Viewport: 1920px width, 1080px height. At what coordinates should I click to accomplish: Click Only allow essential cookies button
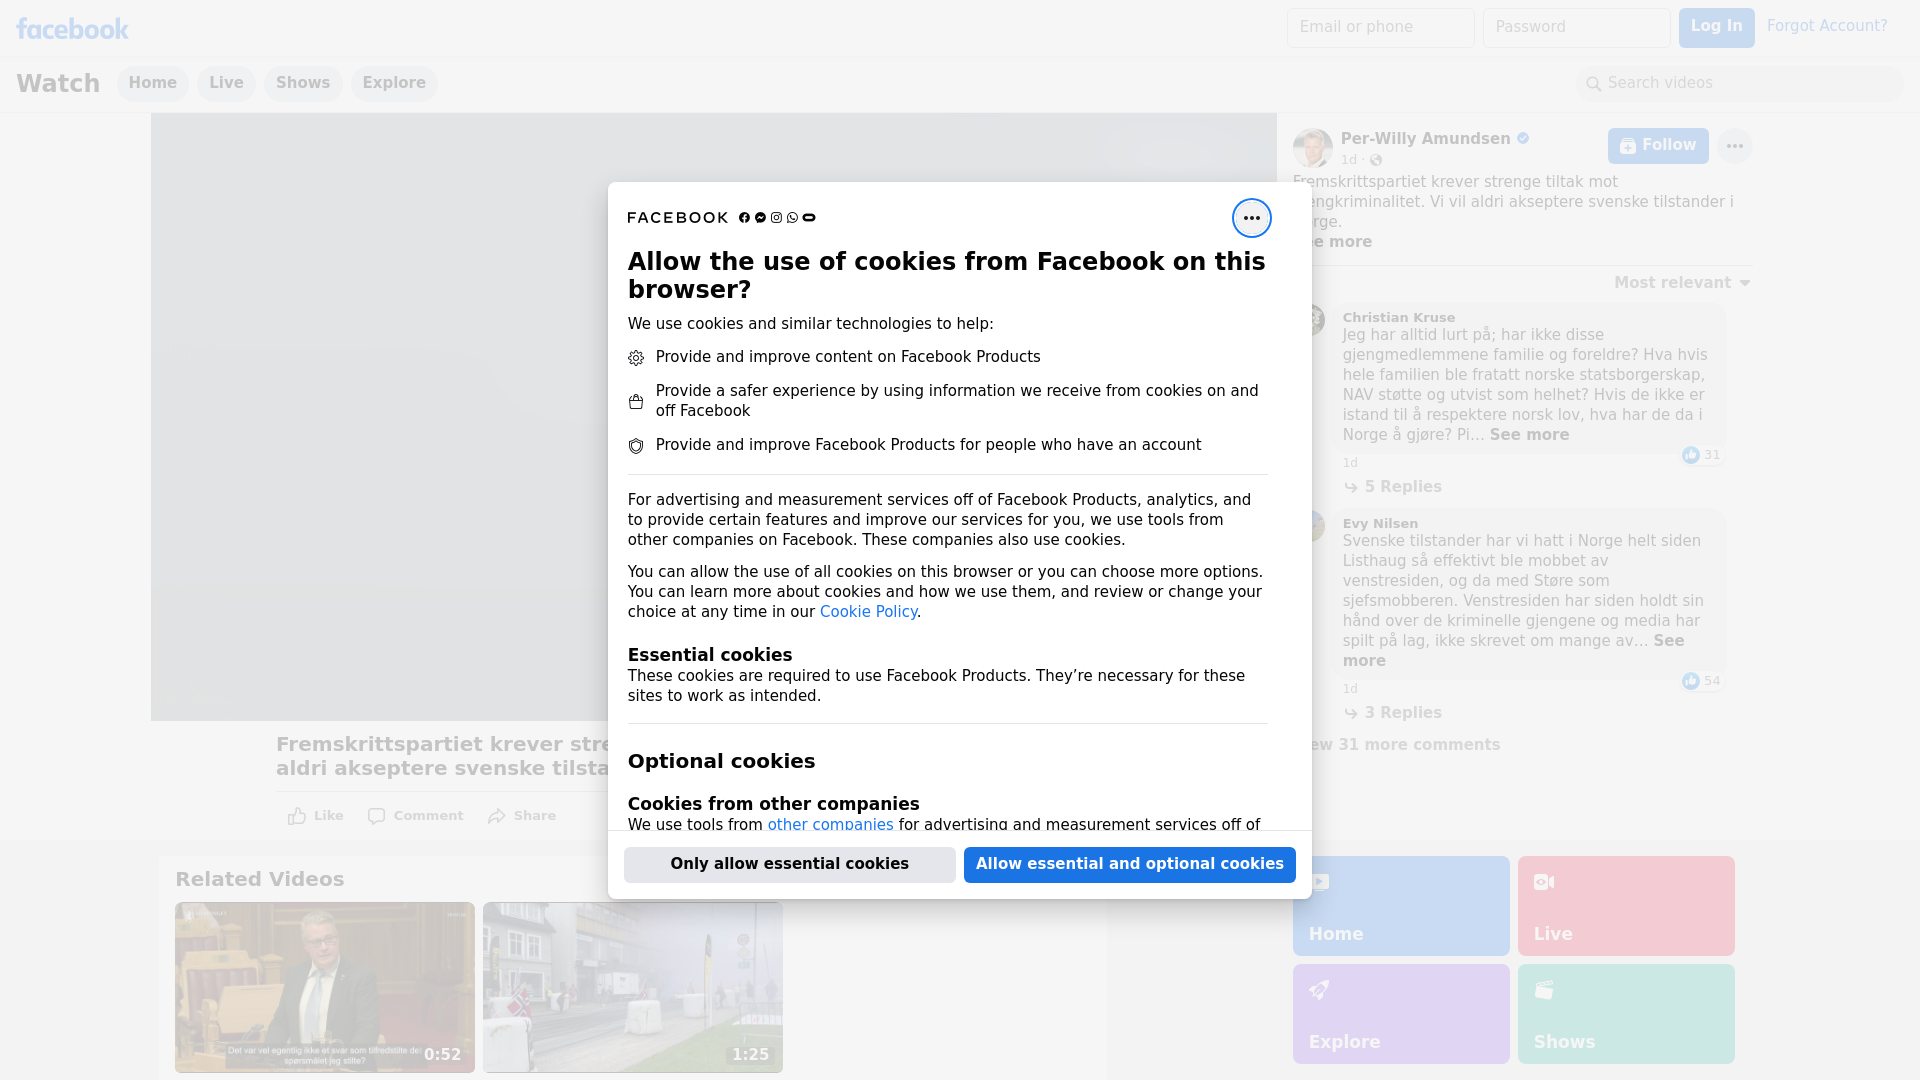point(789,865)
